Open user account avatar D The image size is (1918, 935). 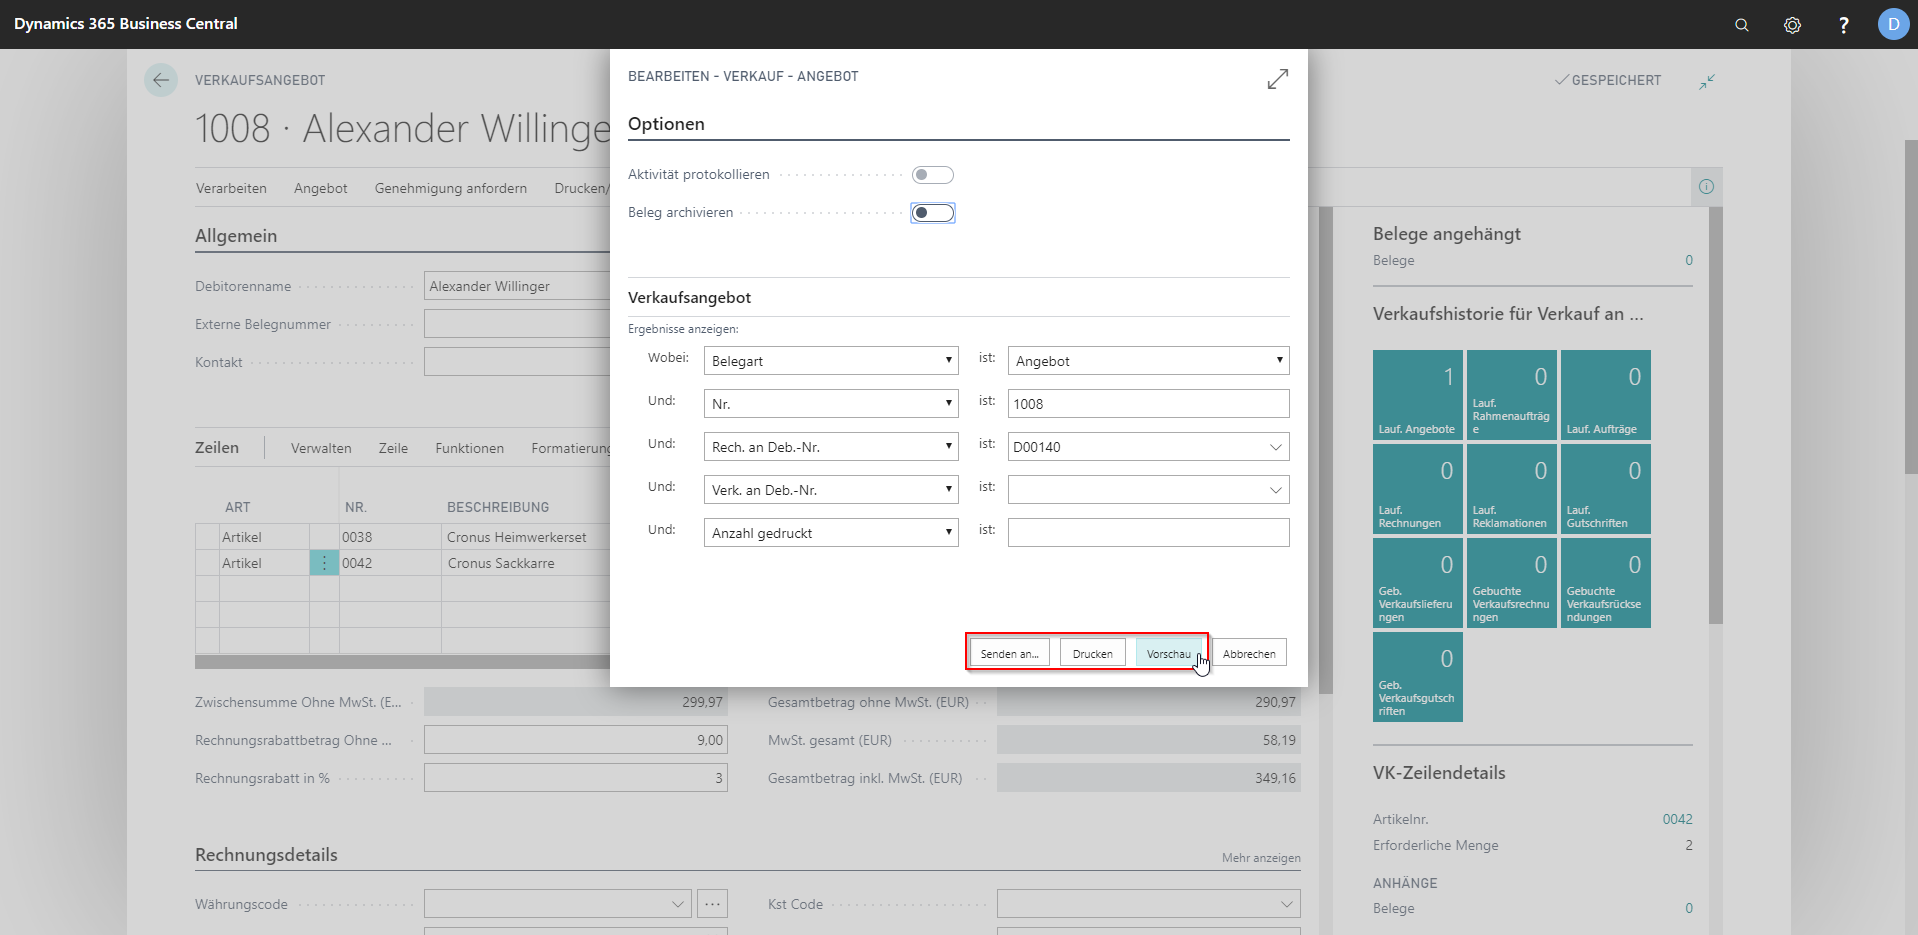click(1893, 24)
